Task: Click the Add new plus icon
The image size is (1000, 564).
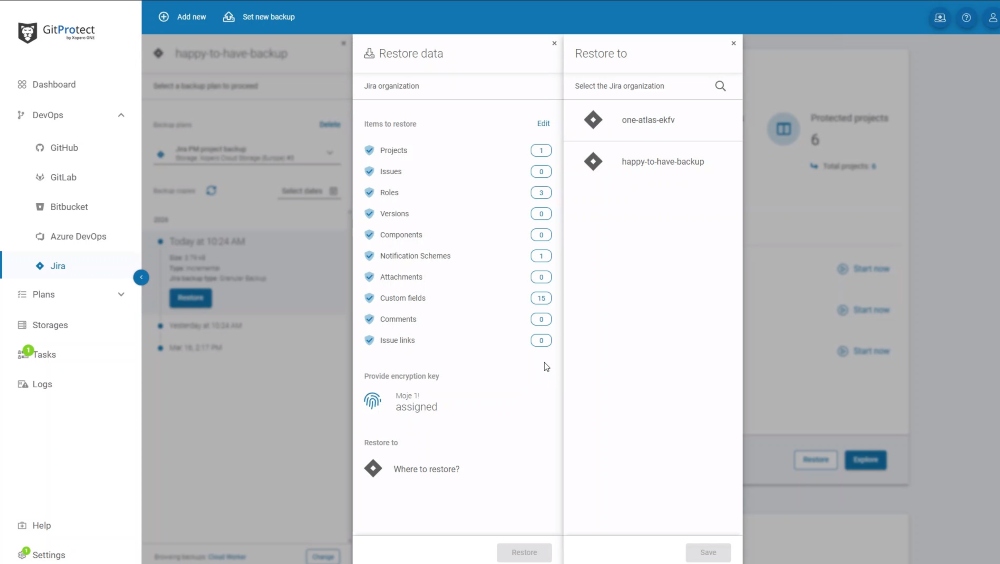Action: tap(164, 17)
